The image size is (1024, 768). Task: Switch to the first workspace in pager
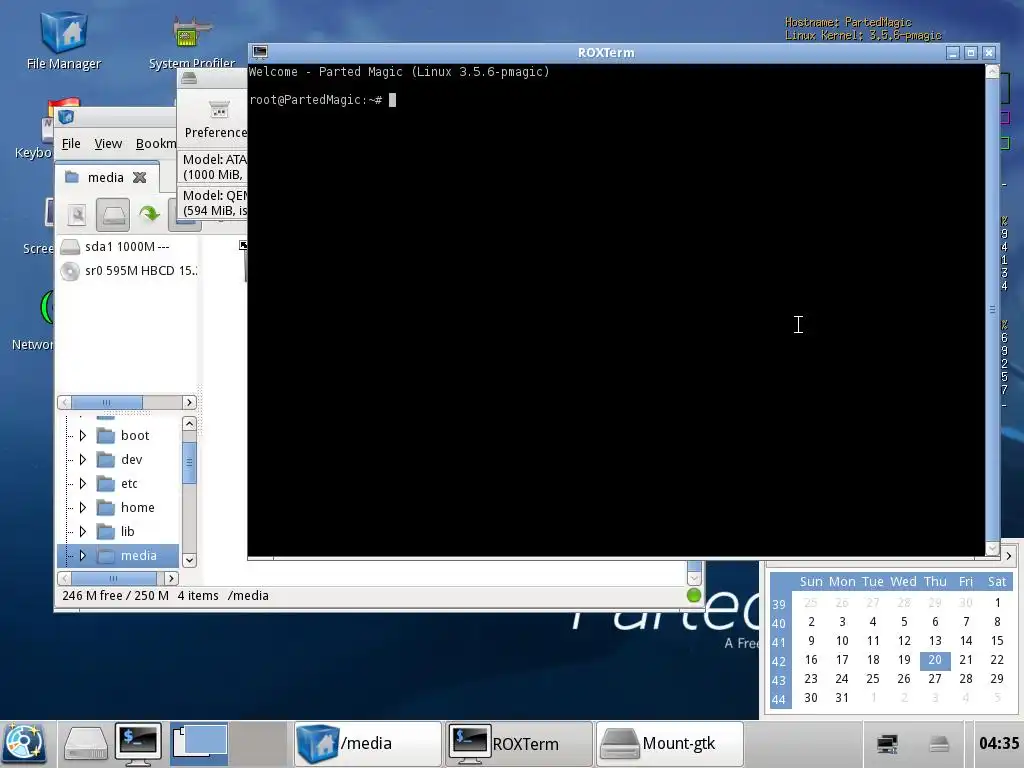pyautogui.click(x=199, y=743)
